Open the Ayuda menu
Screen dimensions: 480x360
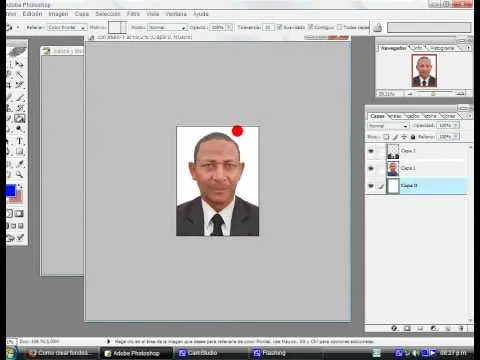tap(201, 14)
